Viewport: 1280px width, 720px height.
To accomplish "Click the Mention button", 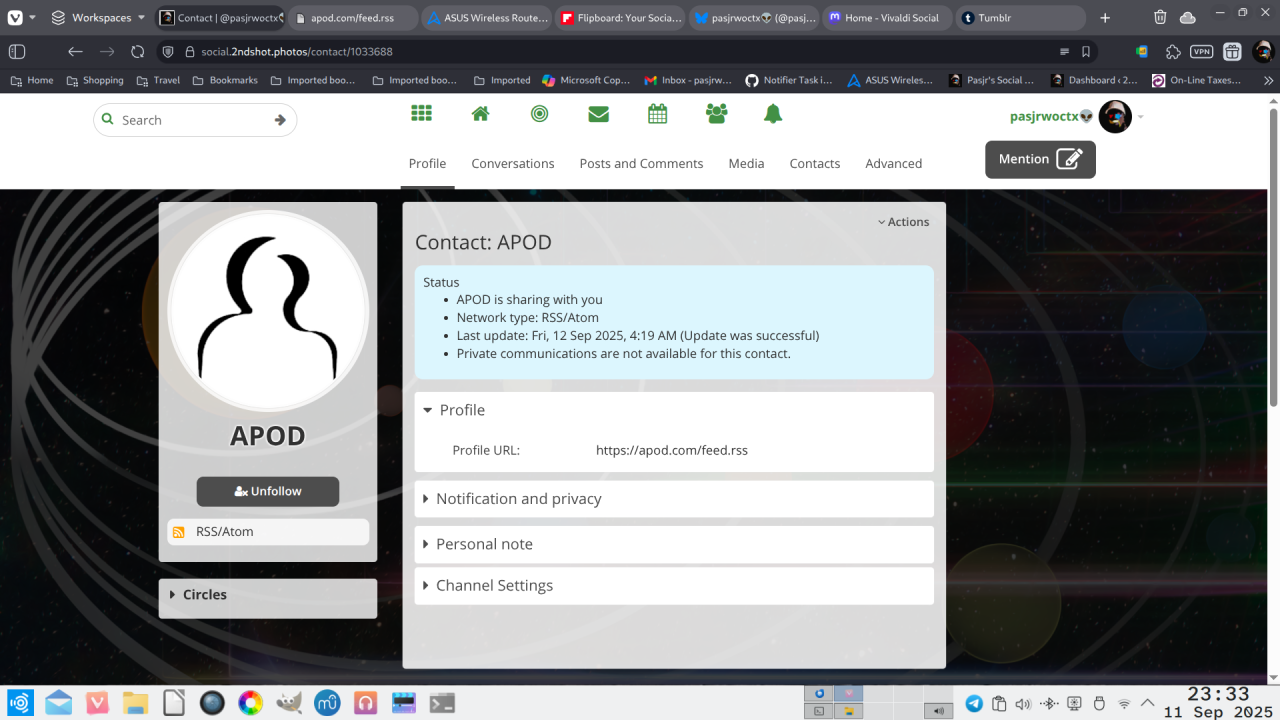I will coord(1040,159).
